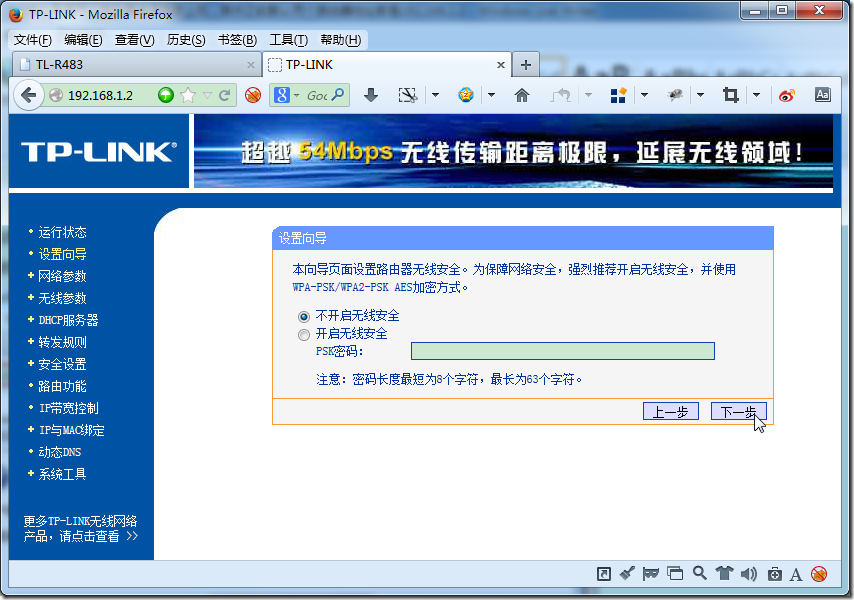Click the 上一步 button
This screenshot has width=854, height=600.
(x=670, y=412)
